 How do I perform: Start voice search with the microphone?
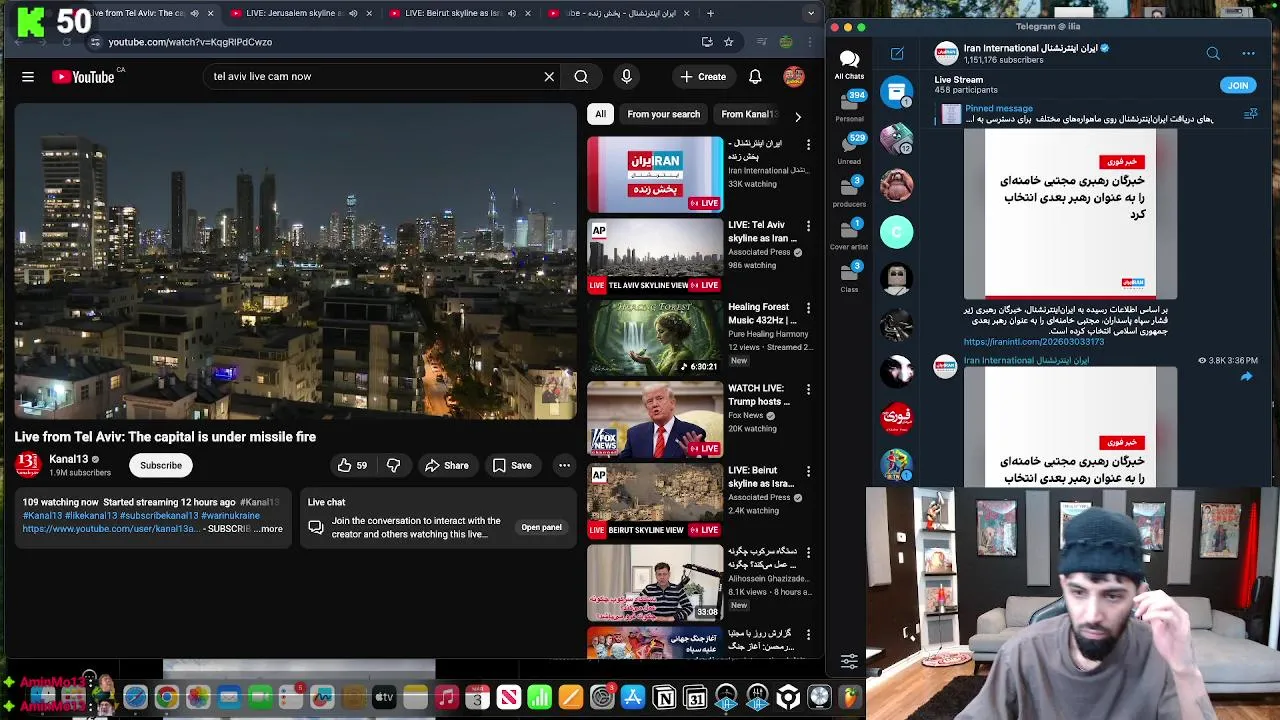point(627,77)
